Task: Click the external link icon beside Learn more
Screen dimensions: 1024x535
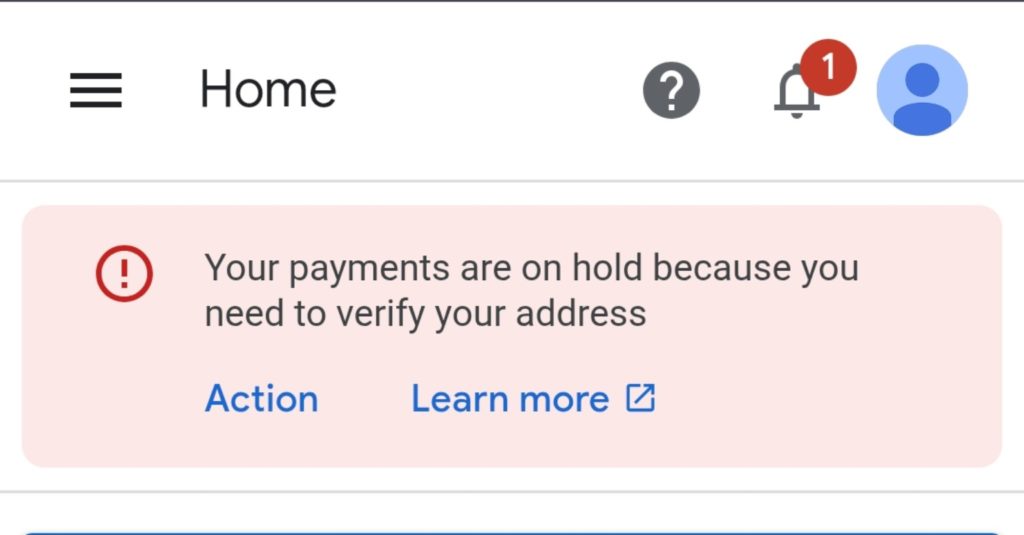Action: 640,398
